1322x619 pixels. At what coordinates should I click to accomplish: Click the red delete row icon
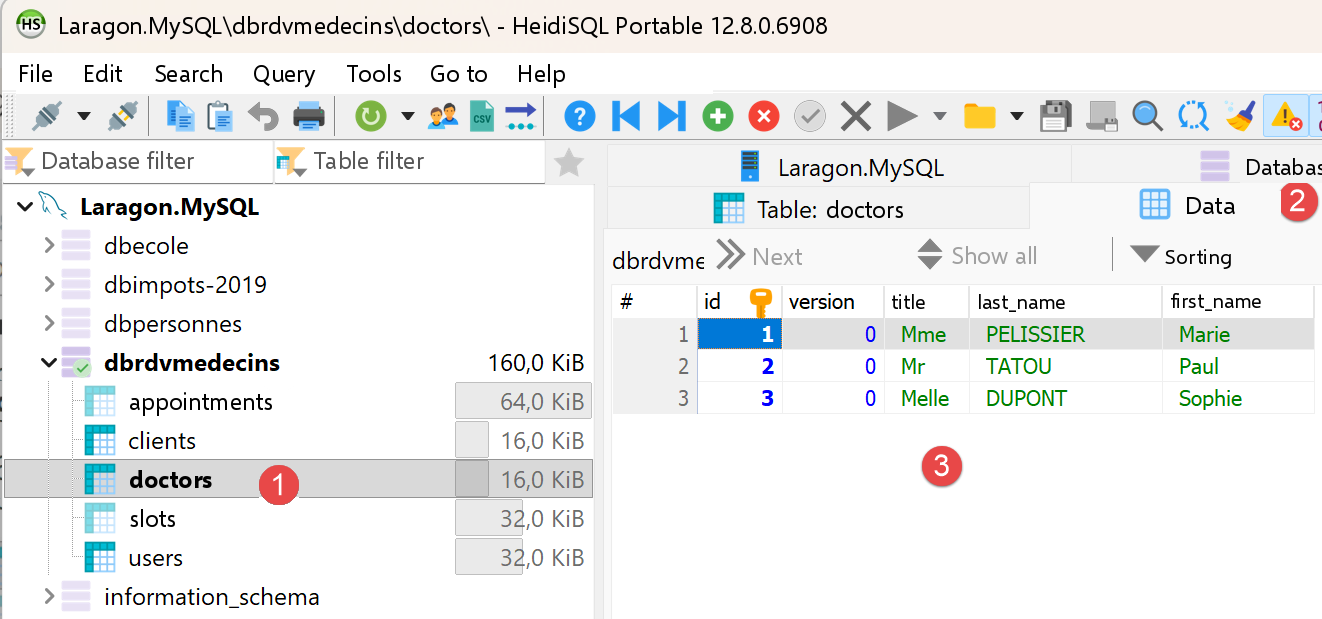764,116
